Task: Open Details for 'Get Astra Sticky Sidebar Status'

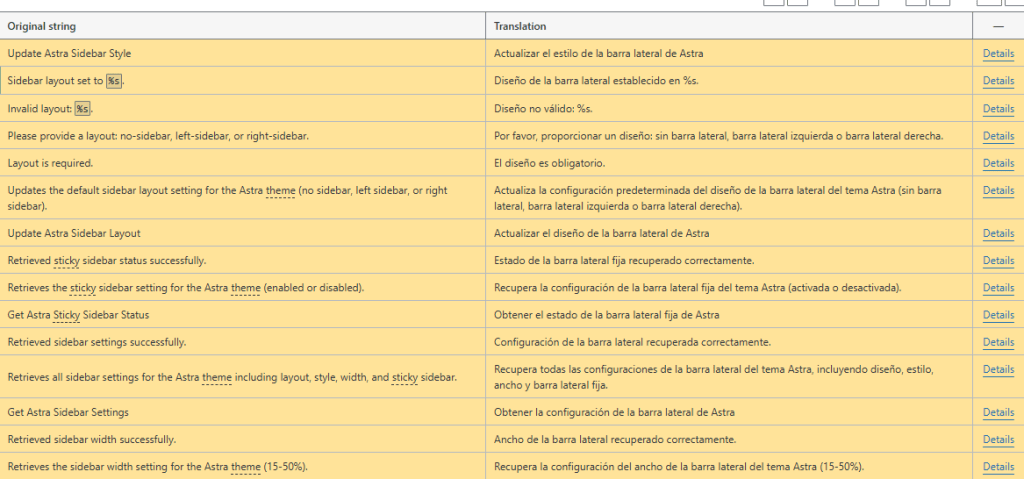Action: coord(997,315)
